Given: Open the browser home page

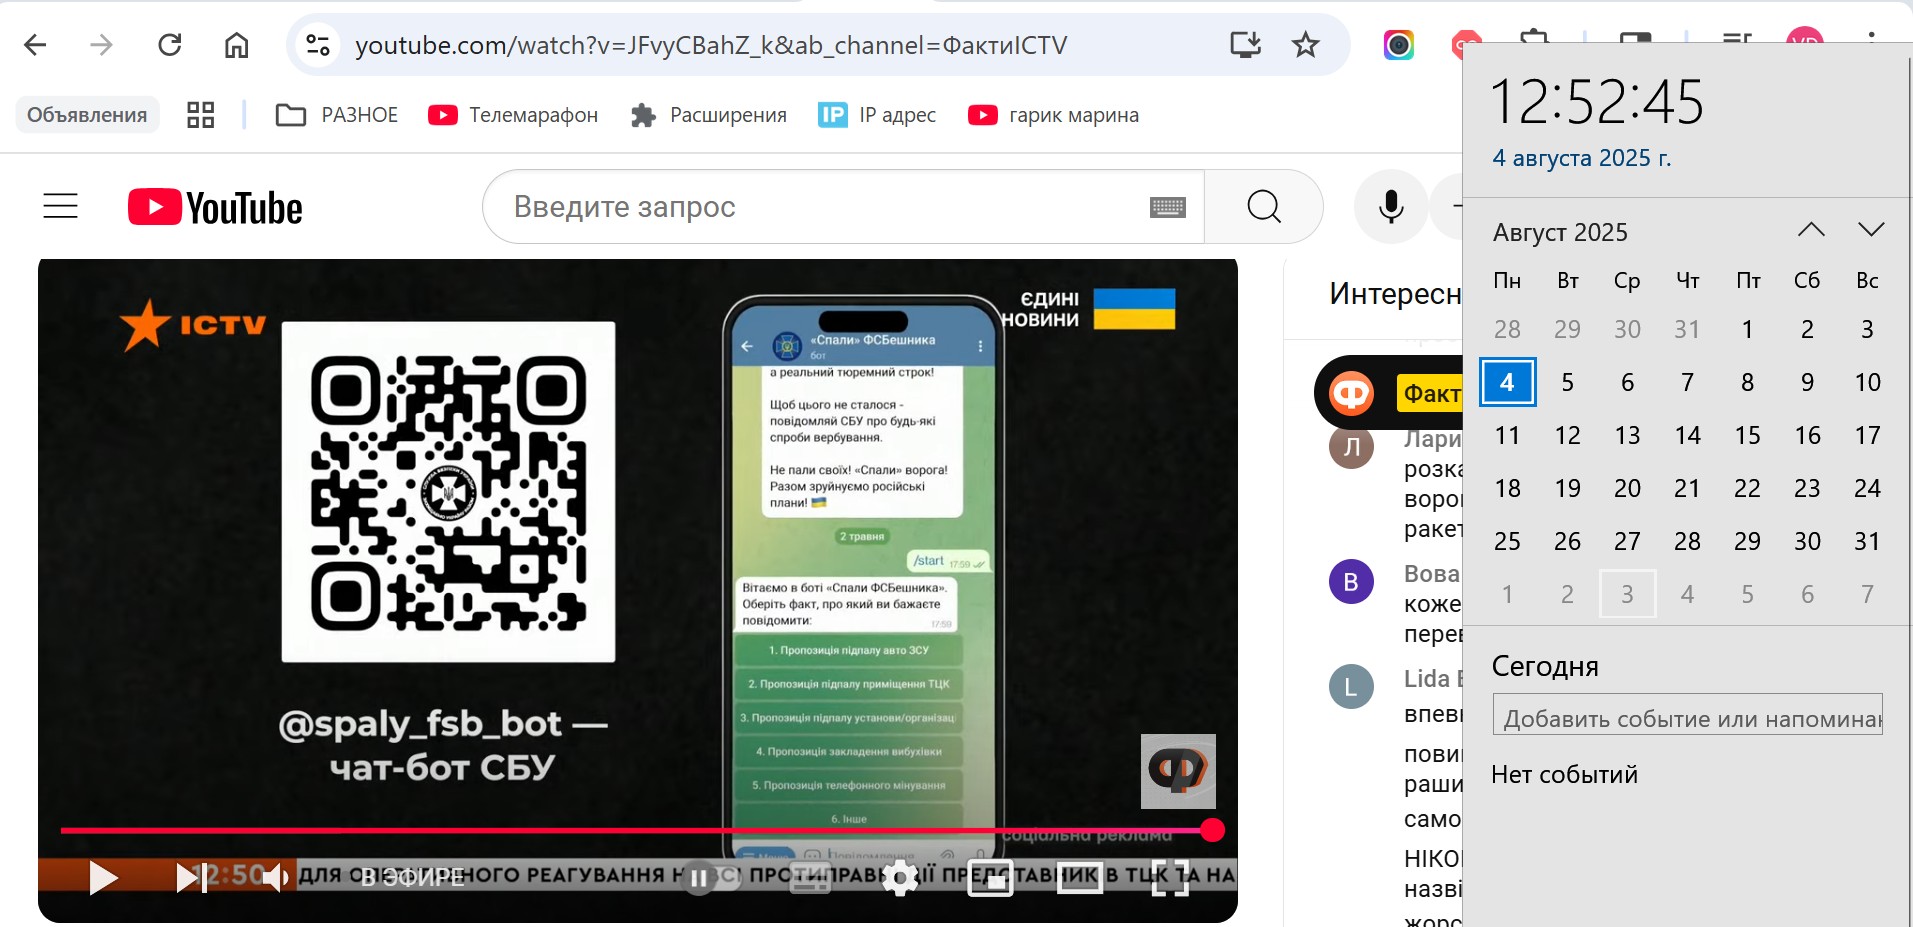Looking at the screenshot, I should pyautogui.click(x=236, y=45).
